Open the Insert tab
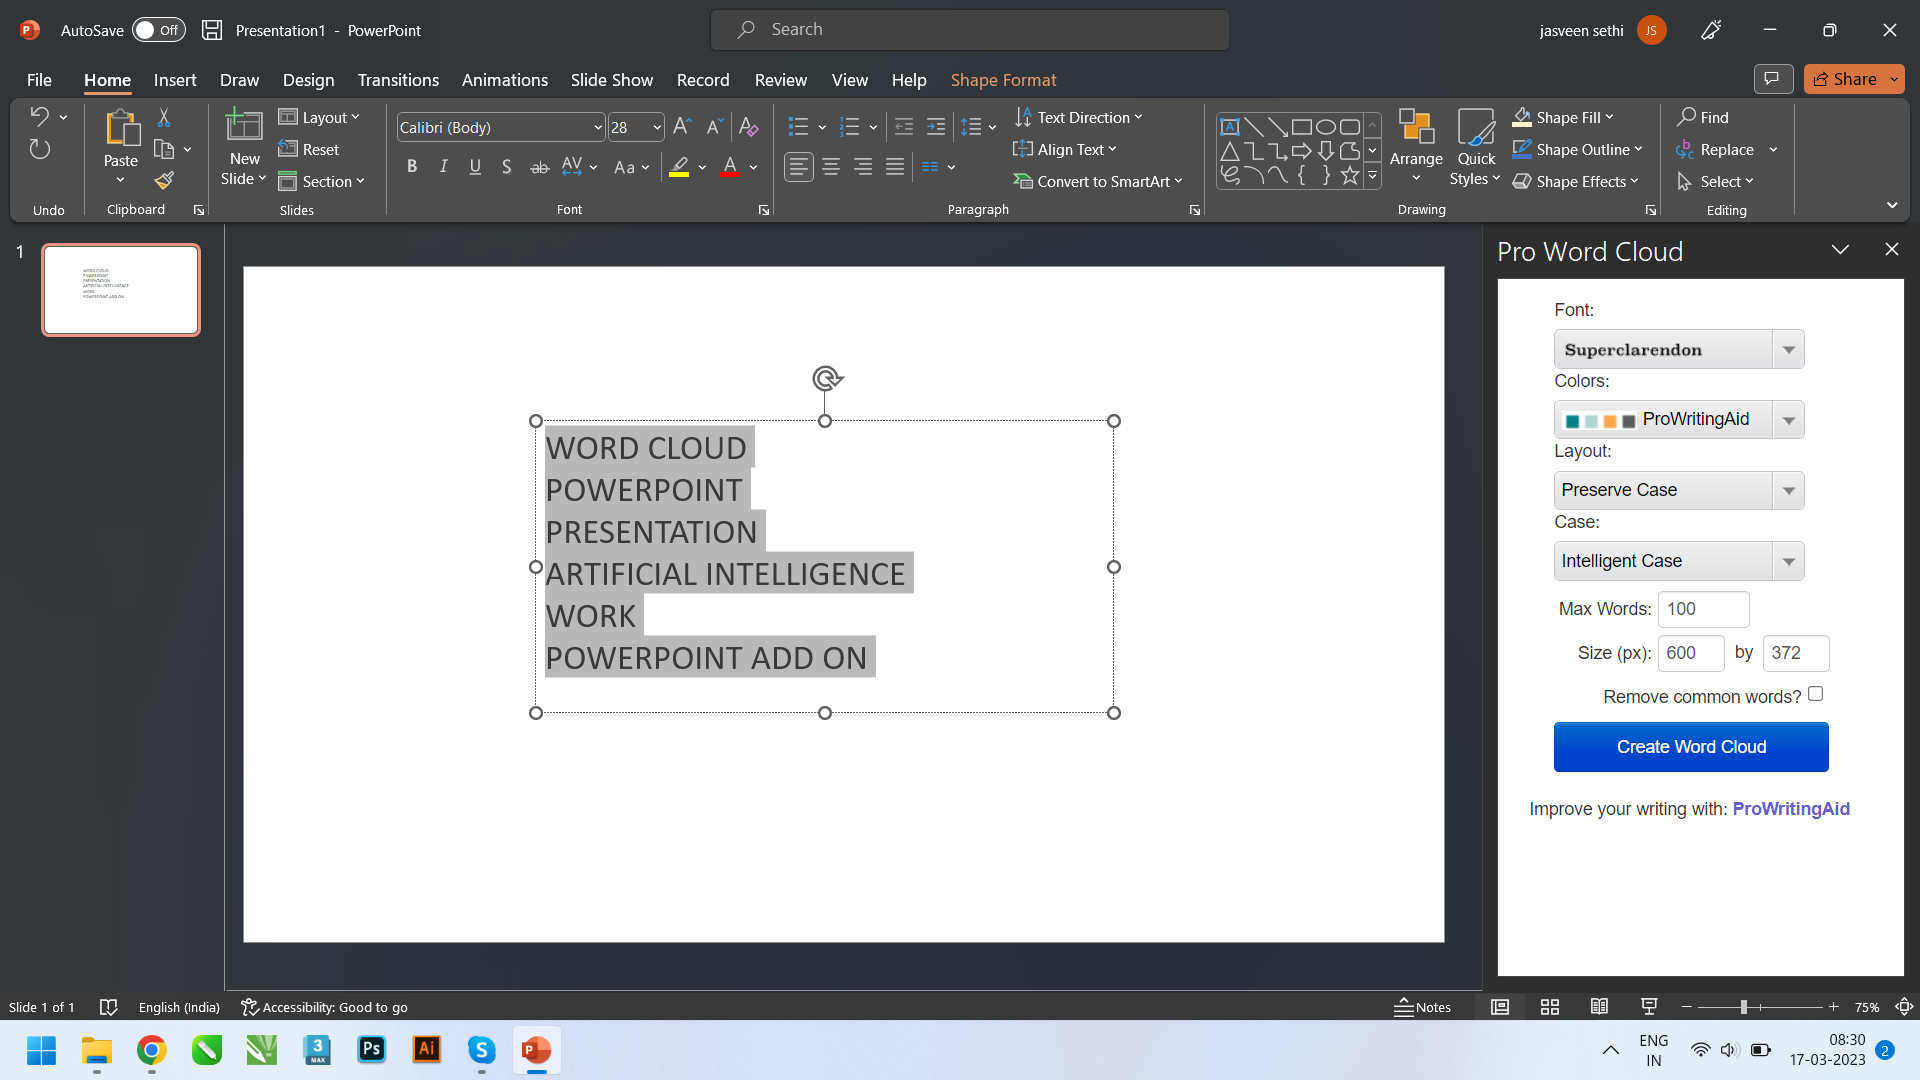Image resolution: width=1920 pixels, height=1080 pixels. tap(175, 80)
